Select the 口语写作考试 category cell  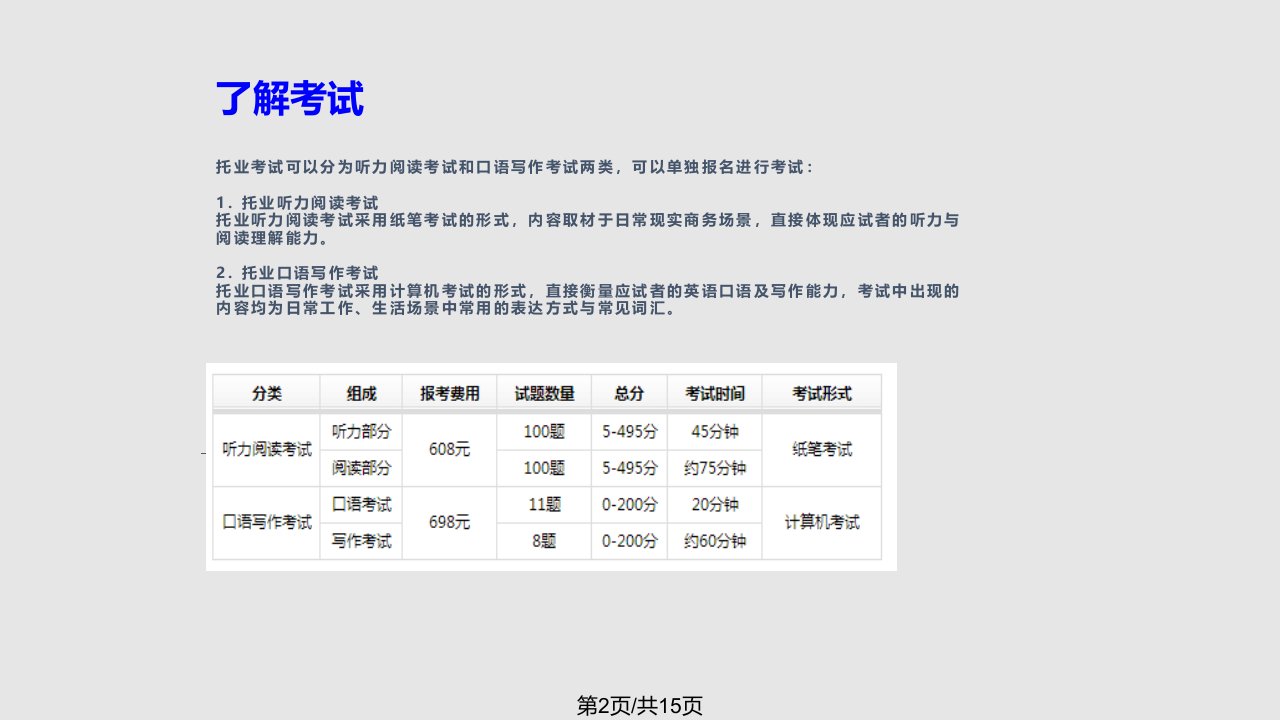(x=266, y=522)
